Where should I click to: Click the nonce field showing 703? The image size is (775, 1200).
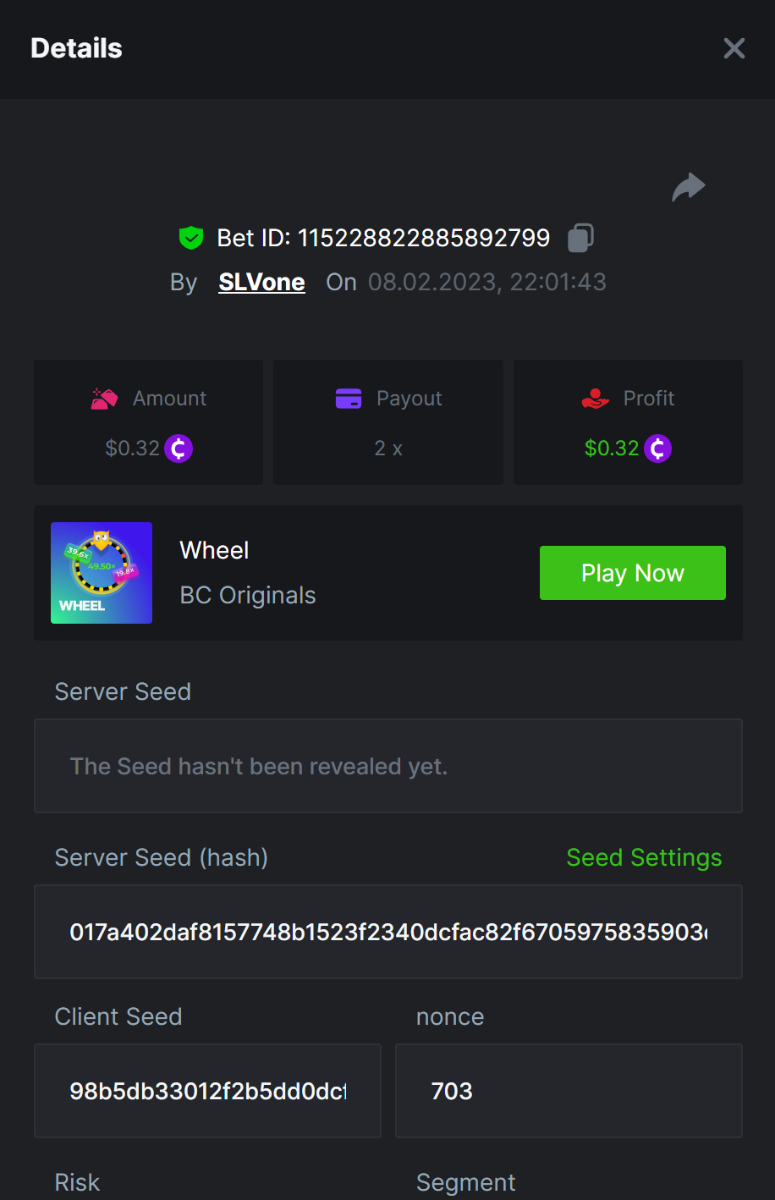tap(568, 1091)
